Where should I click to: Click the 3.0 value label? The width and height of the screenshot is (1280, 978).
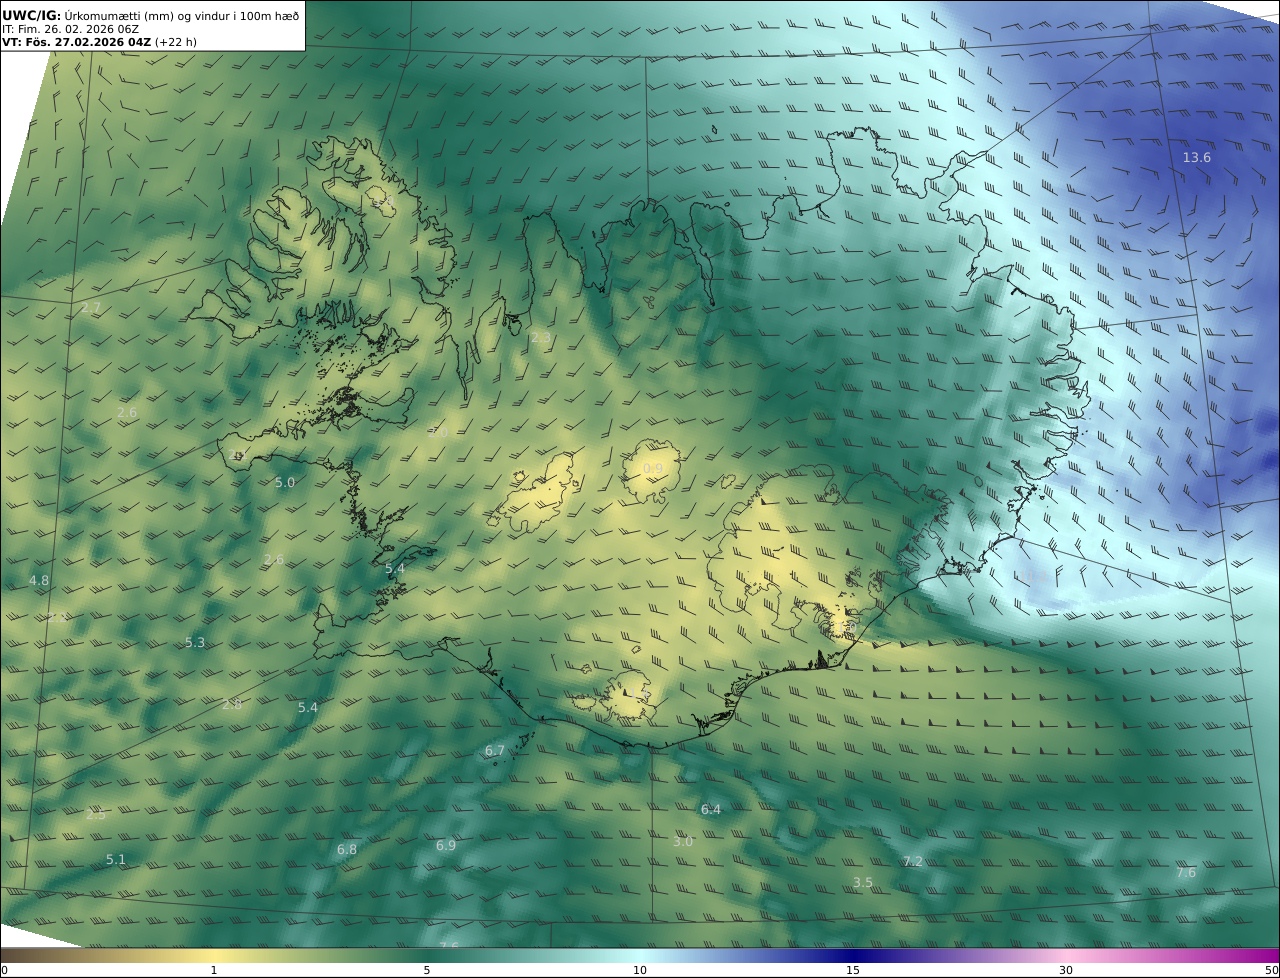click(x=683, y=841)
